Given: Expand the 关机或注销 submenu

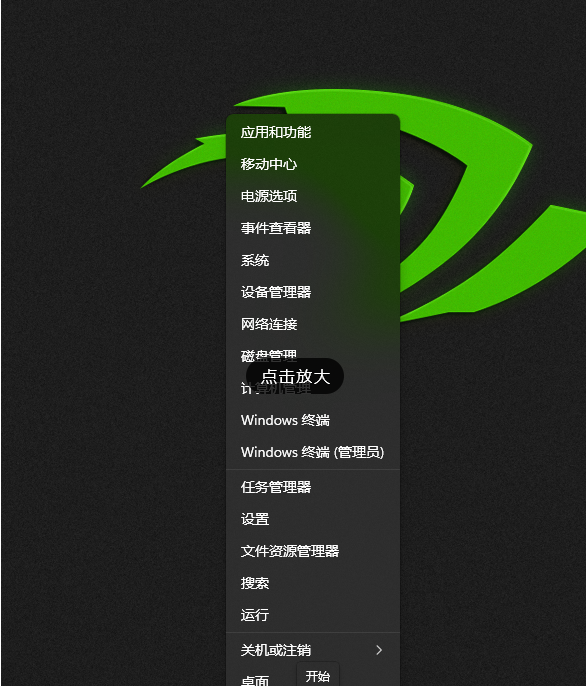Looking at the screenshot, I should [313, 650].
